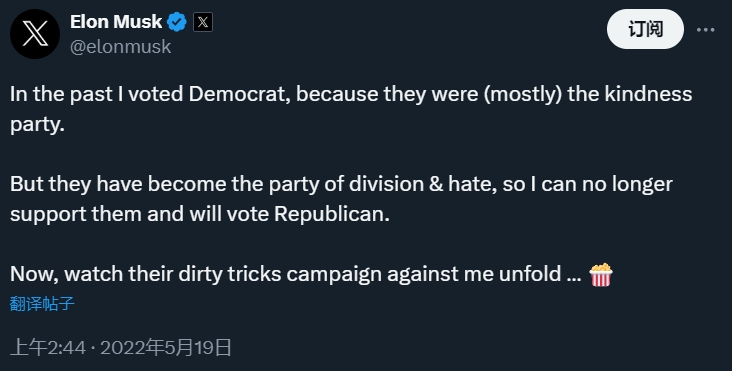Open the three-dot more options menu
This screenshot has width=732, height=371.
pos(705,29)
